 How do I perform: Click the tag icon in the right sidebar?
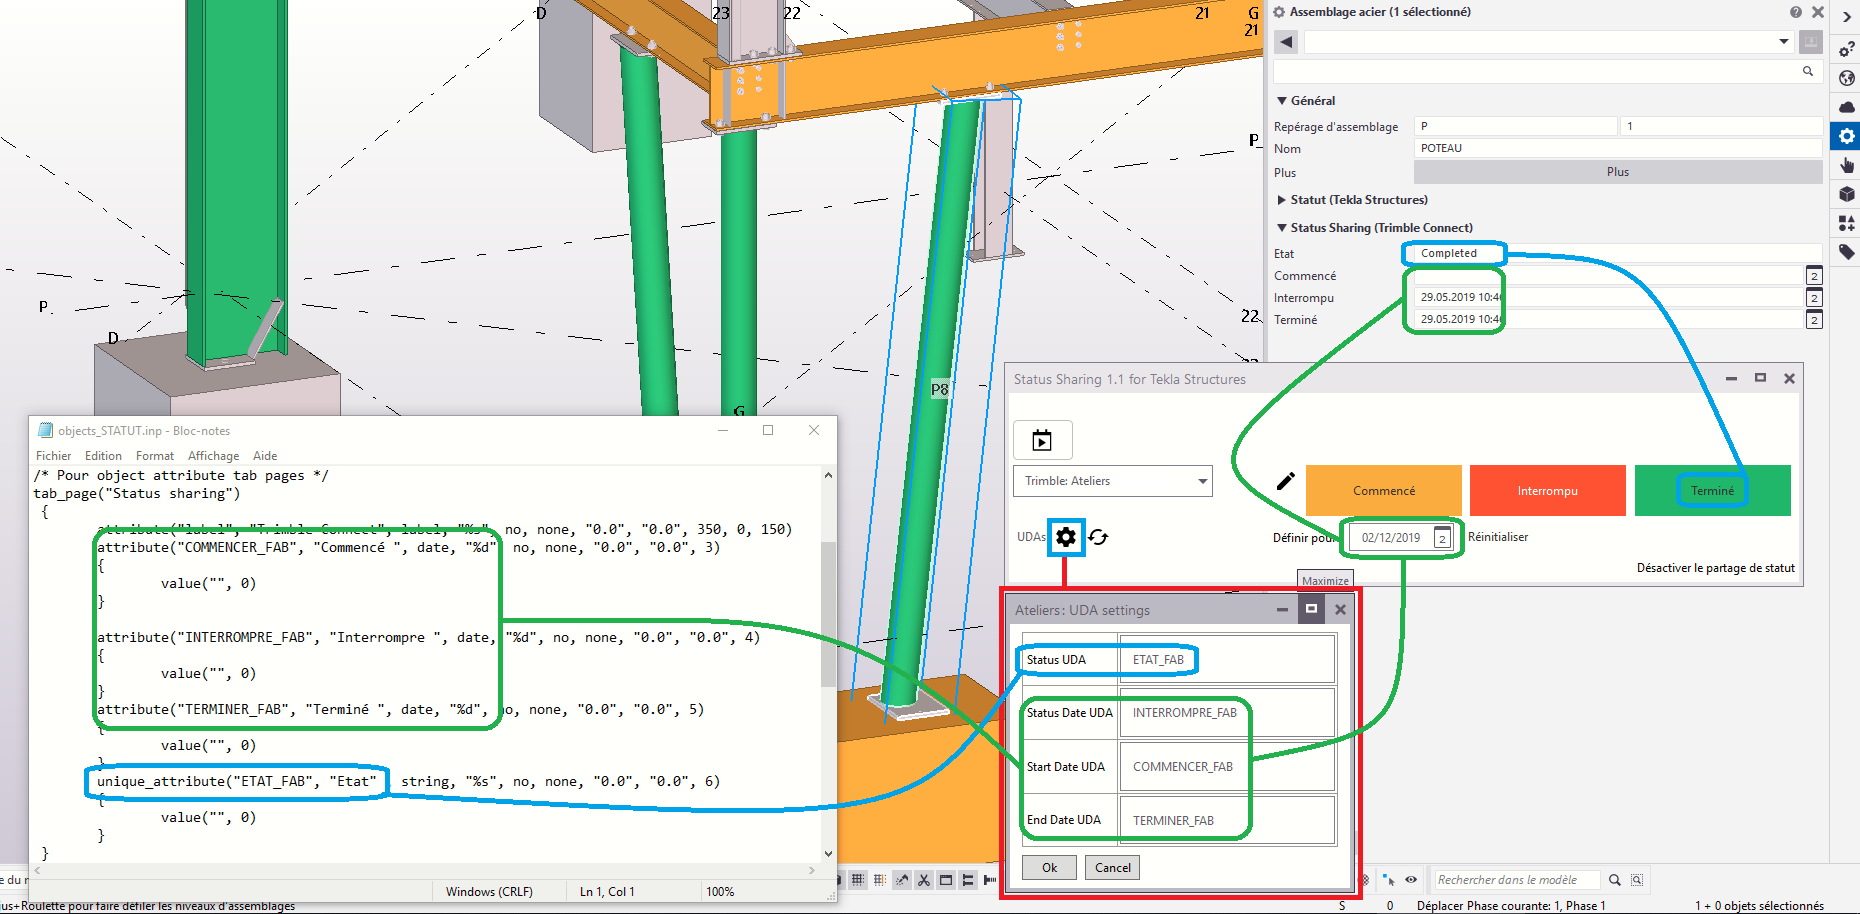coord(1846,252)
